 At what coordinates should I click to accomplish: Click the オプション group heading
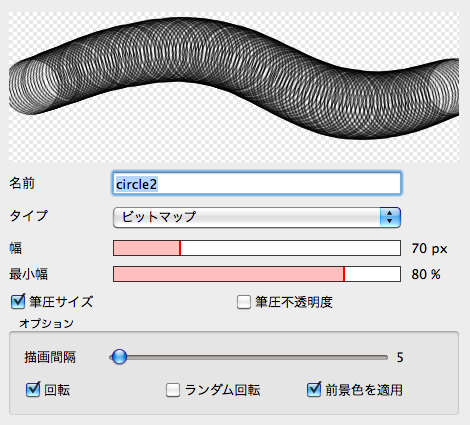coord(46,323)
